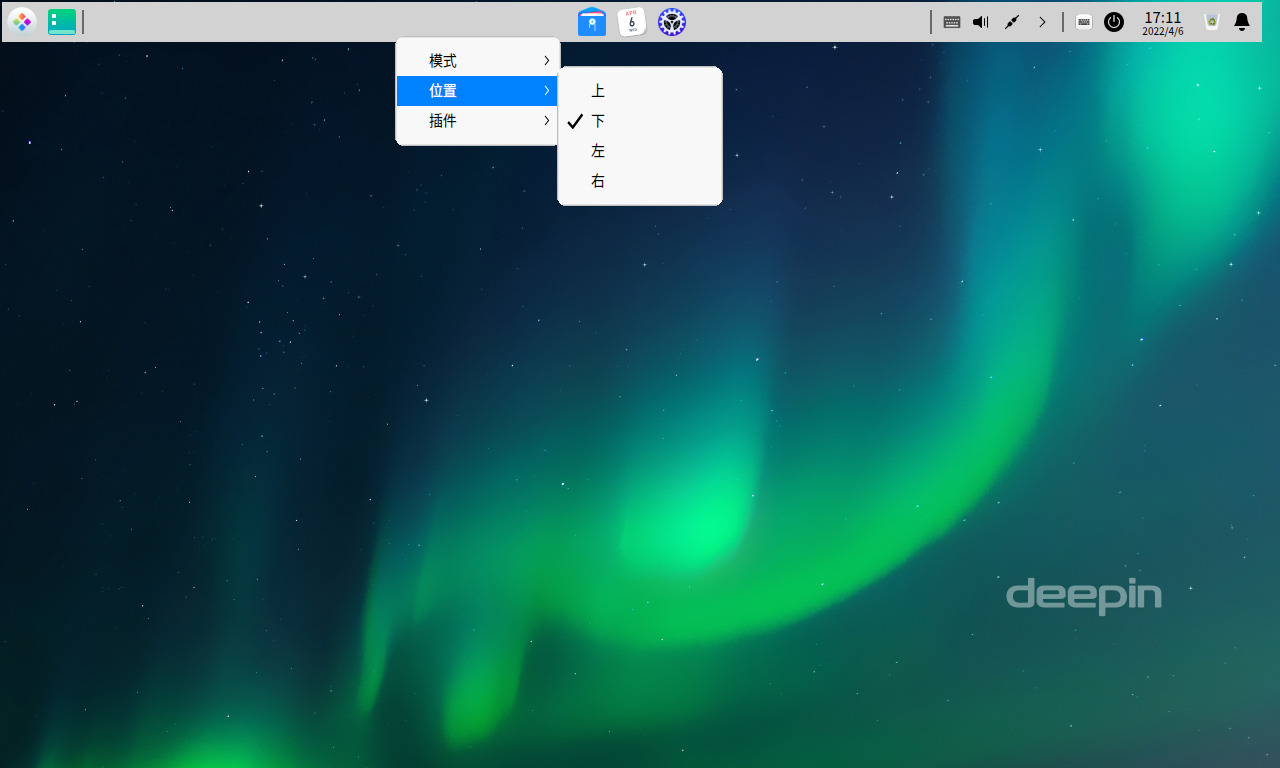
Task: Click the checked 下 position option
Action: (597, 120)
